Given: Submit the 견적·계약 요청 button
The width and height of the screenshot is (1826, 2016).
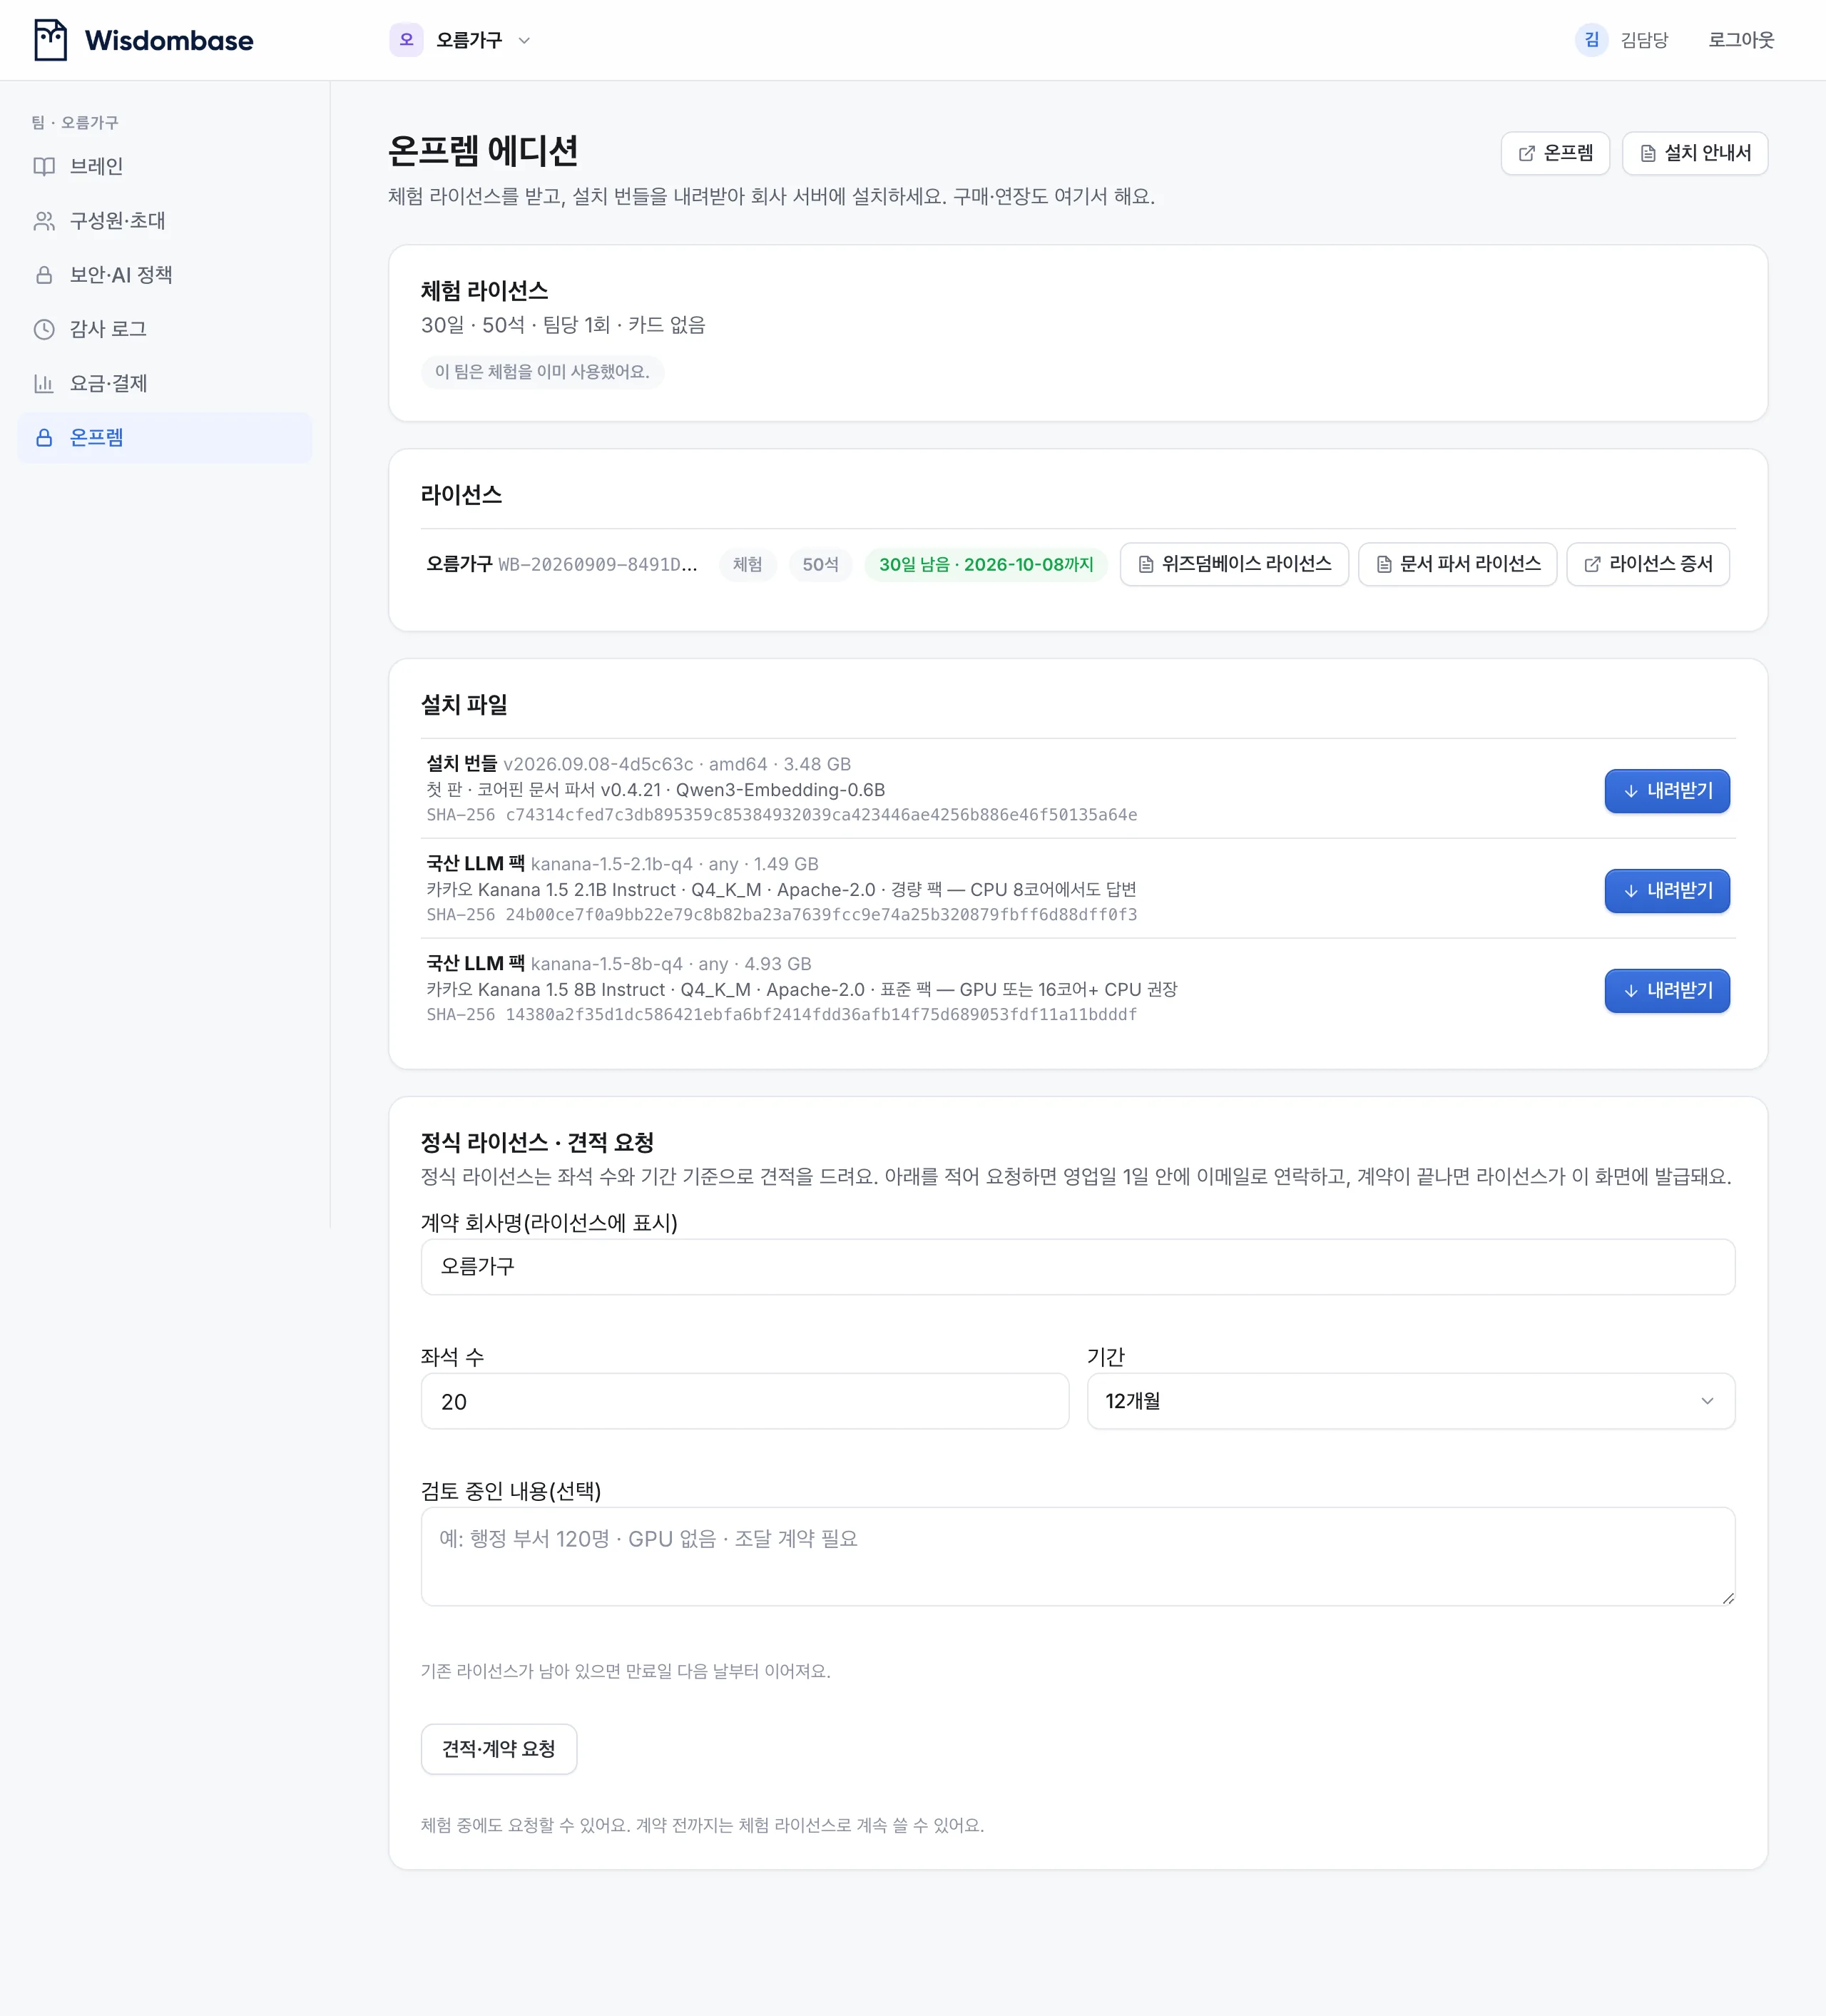Looking at the screenshot, I should pyautogui.click(x=499, y=1749).
